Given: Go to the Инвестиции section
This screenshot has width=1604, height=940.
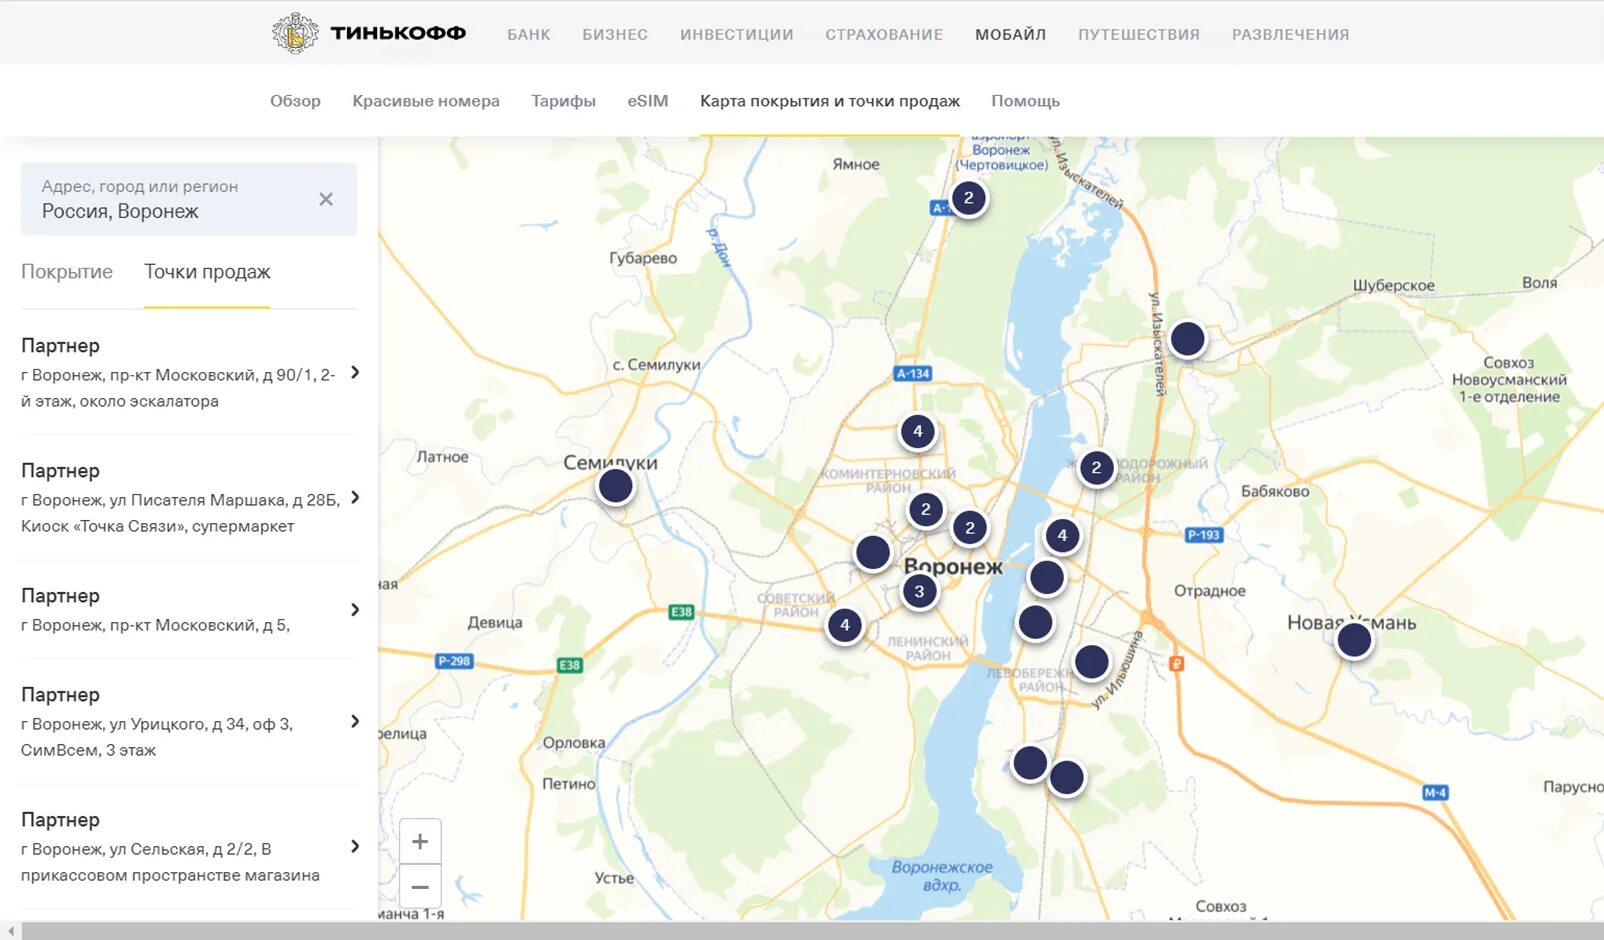Looking at the screenshot, I should point(737,34).
